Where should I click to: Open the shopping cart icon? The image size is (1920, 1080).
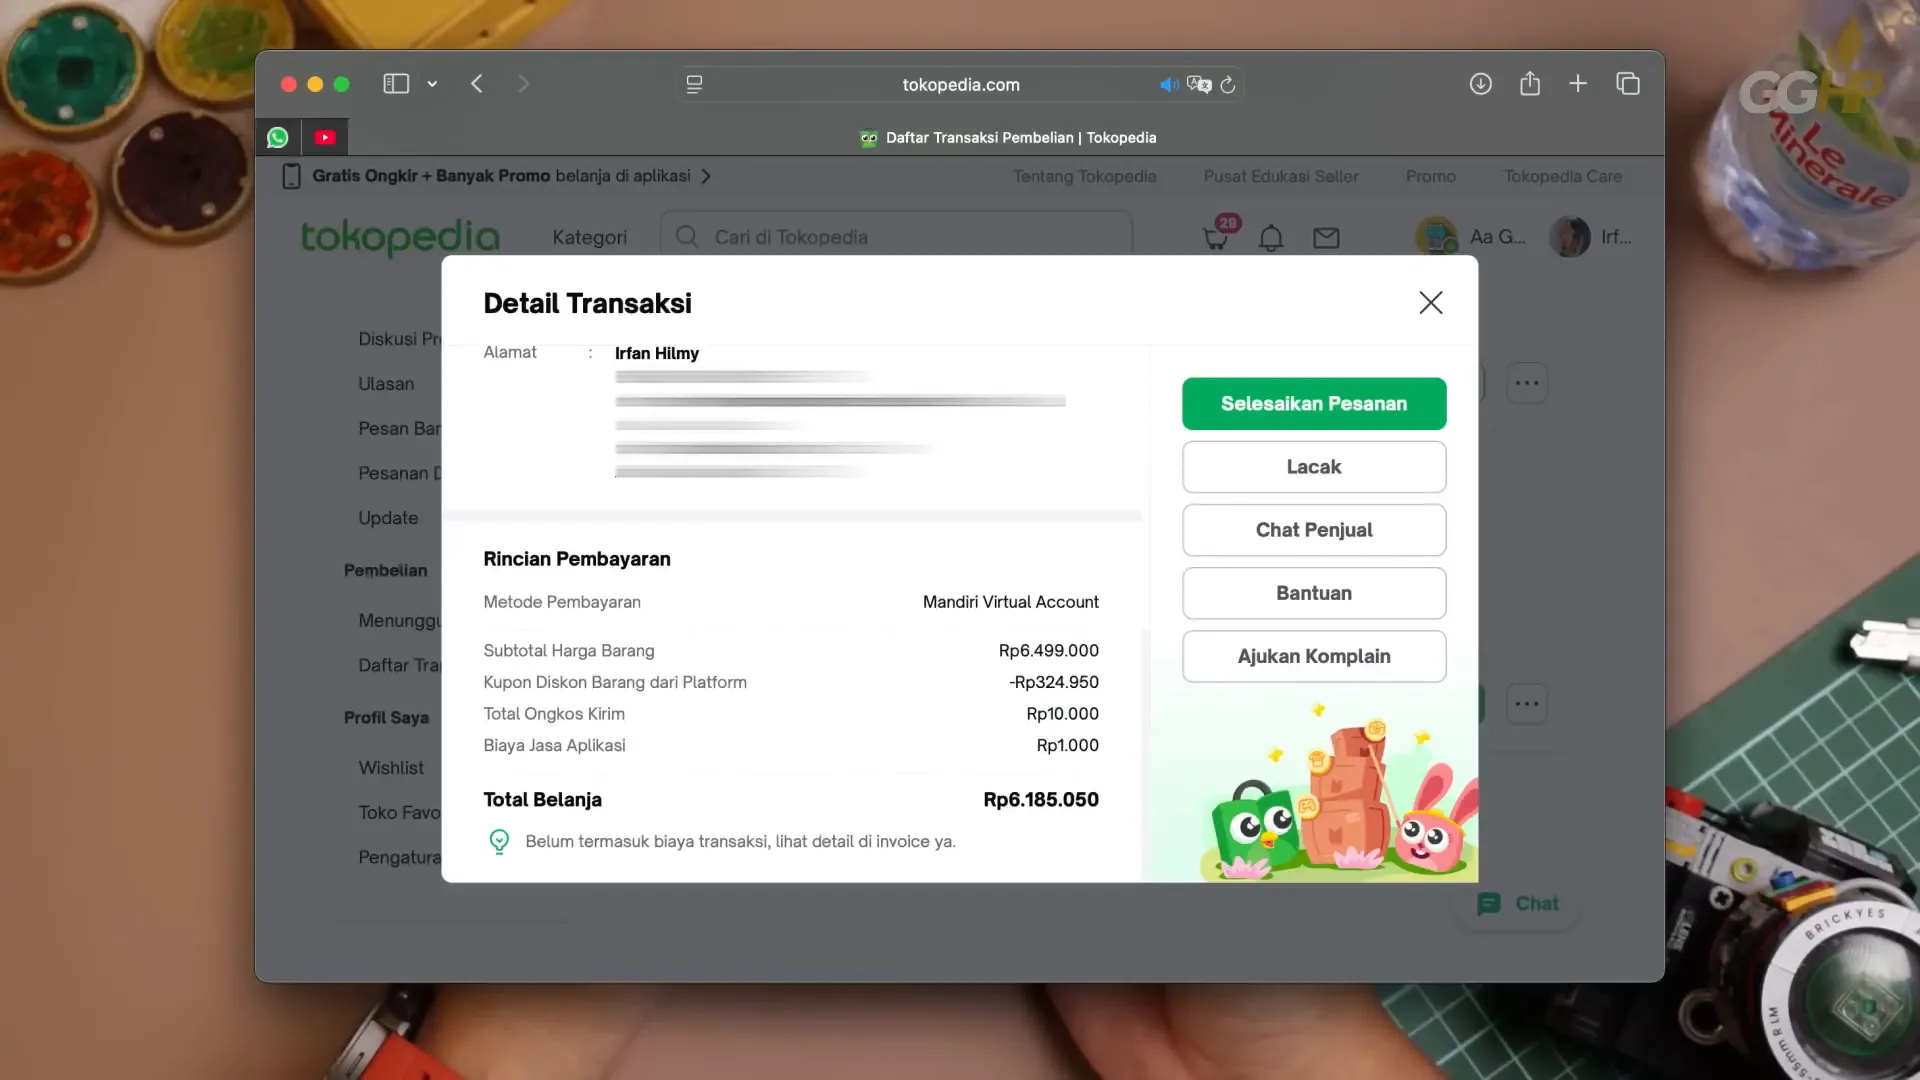[x=1216, y=238]
